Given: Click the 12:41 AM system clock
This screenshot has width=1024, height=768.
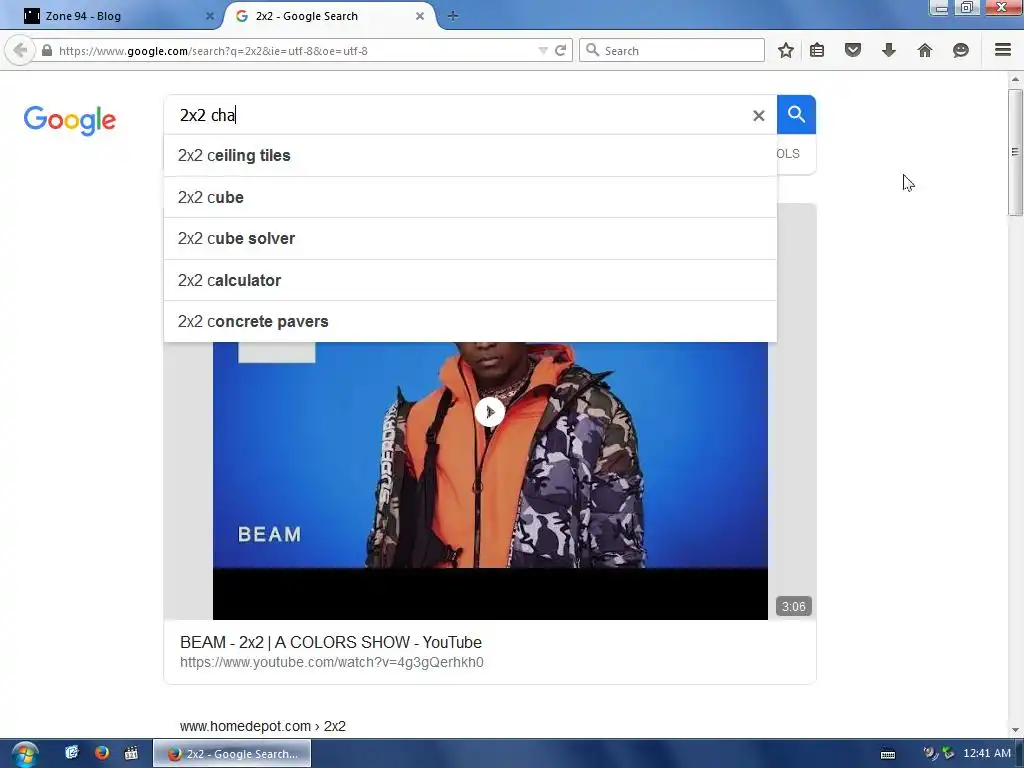Looking at the screenshot, I should (x=987, y=754).
